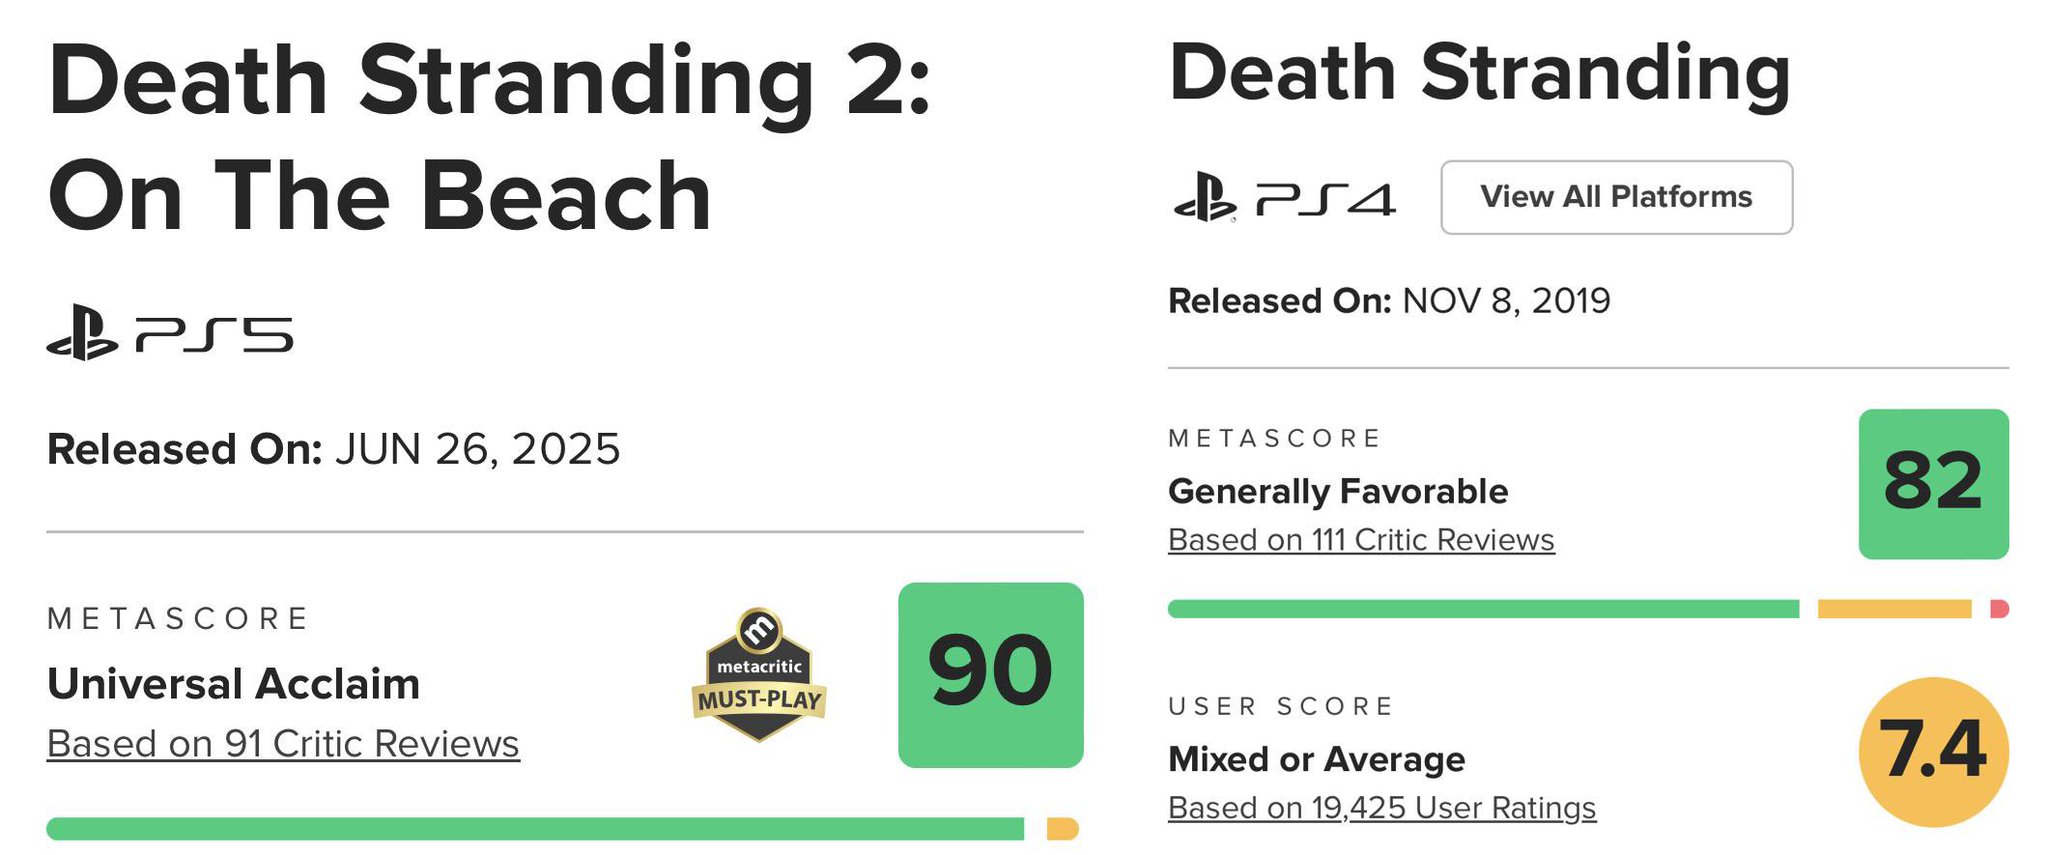Screen dimensions: 2047x855
Task: Click the PS5 platform logo
Action: pyautogui.click(x=170, y=334)
